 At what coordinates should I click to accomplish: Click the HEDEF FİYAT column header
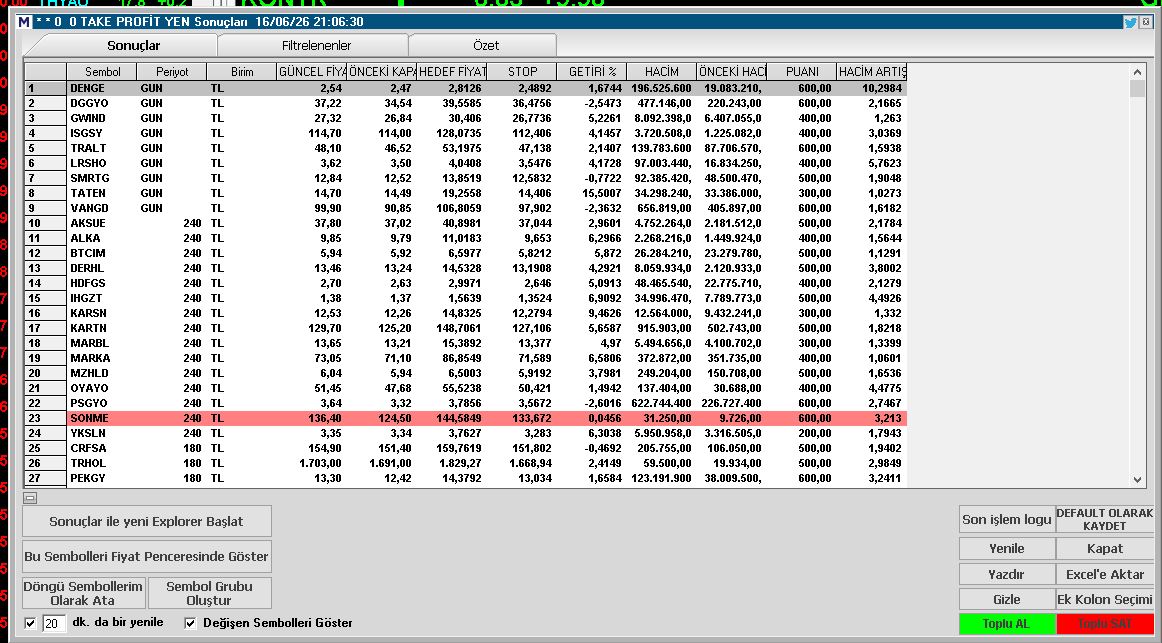pos(452,72)
